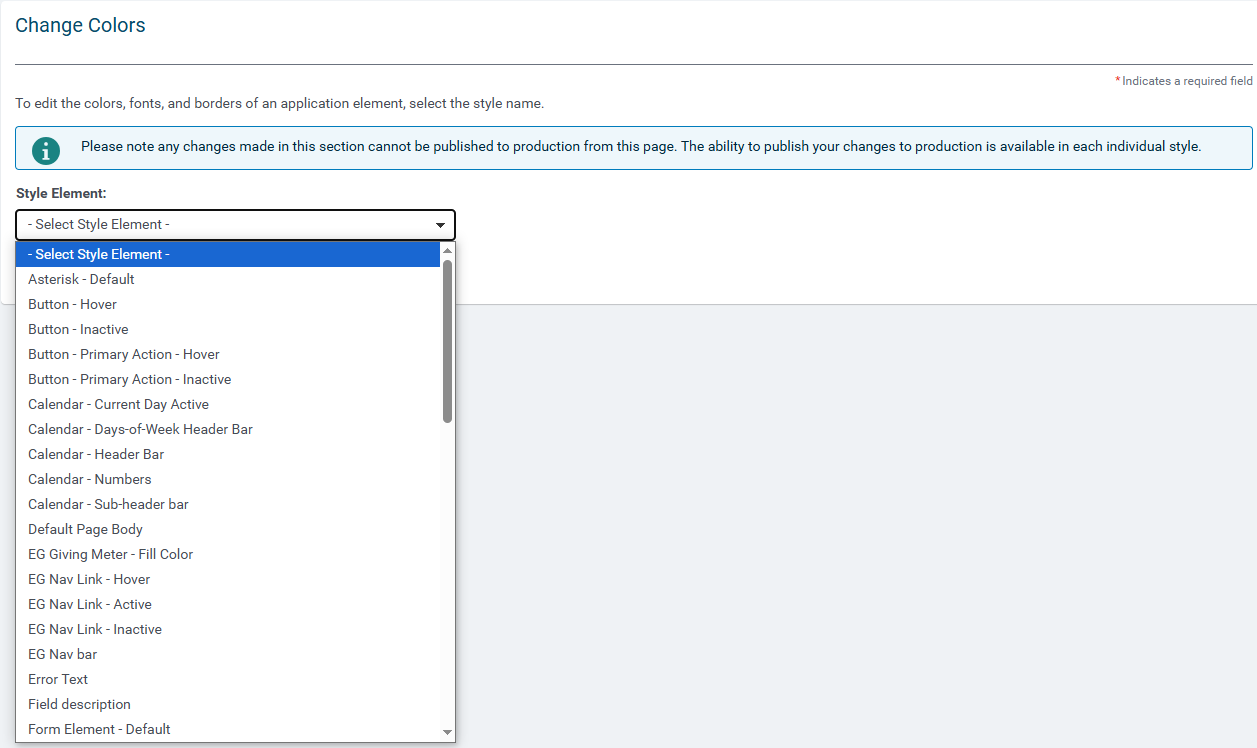The image size is (1257, 748).
Task: Pick 'Button - Hover' style element
Action: click(228, 304)
